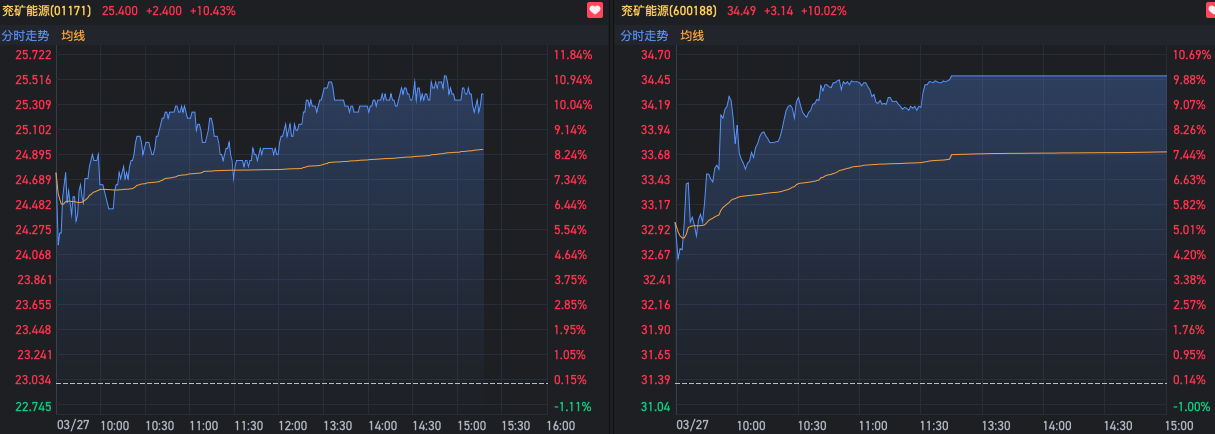Viewport: 1215px width, 434px height.
Task: Click the 11:30 time label in 600188 chart
Action: [x=932, y=426]
